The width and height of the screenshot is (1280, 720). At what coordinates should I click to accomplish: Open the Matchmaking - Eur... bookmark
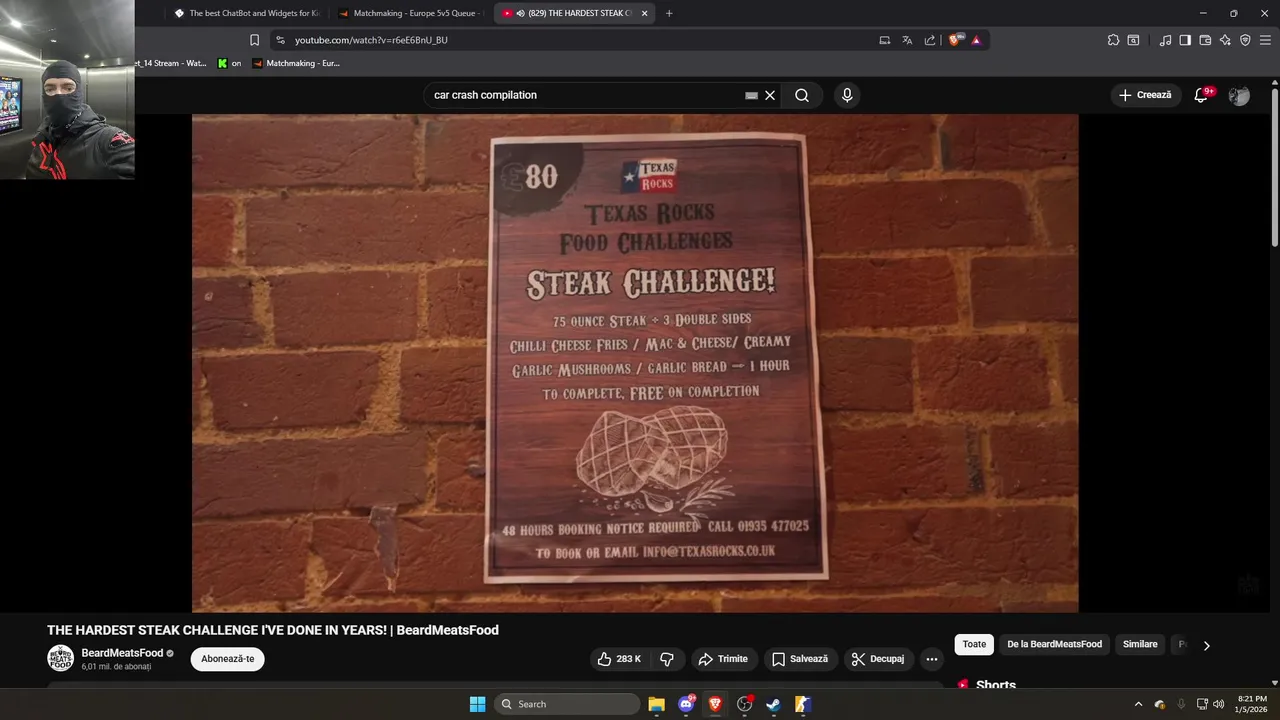click(x=296, y=63)
